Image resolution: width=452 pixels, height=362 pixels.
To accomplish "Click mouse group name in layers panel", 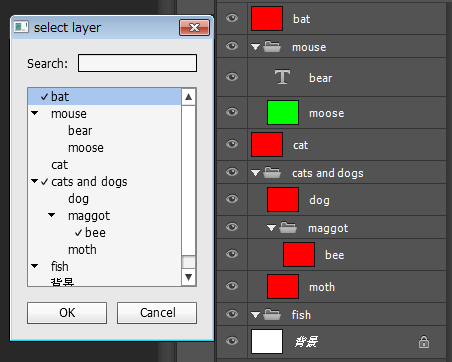I will [309, 47].
